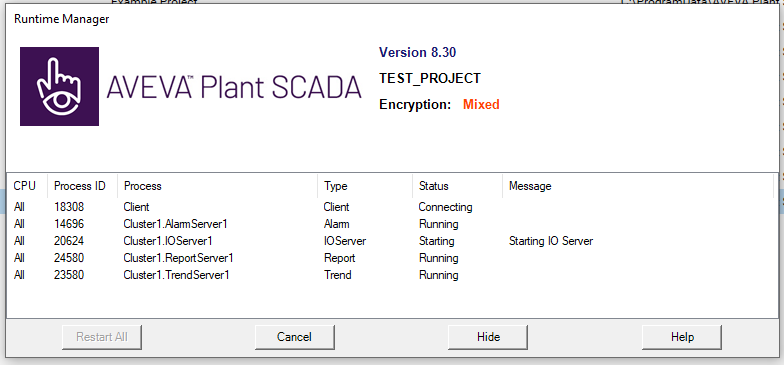Click process ID 18308
This screenshot has height=365, width=784.
69,207
